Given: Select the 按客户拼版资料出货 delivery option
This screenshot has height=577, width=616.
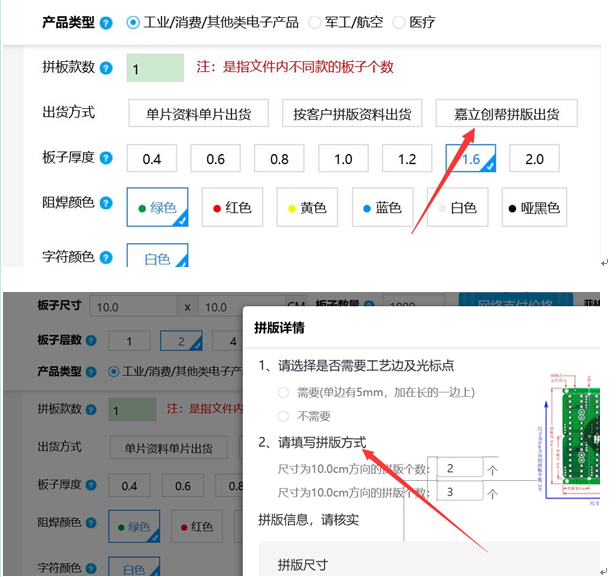Looking at the screenshot, I should pos(352,113).
